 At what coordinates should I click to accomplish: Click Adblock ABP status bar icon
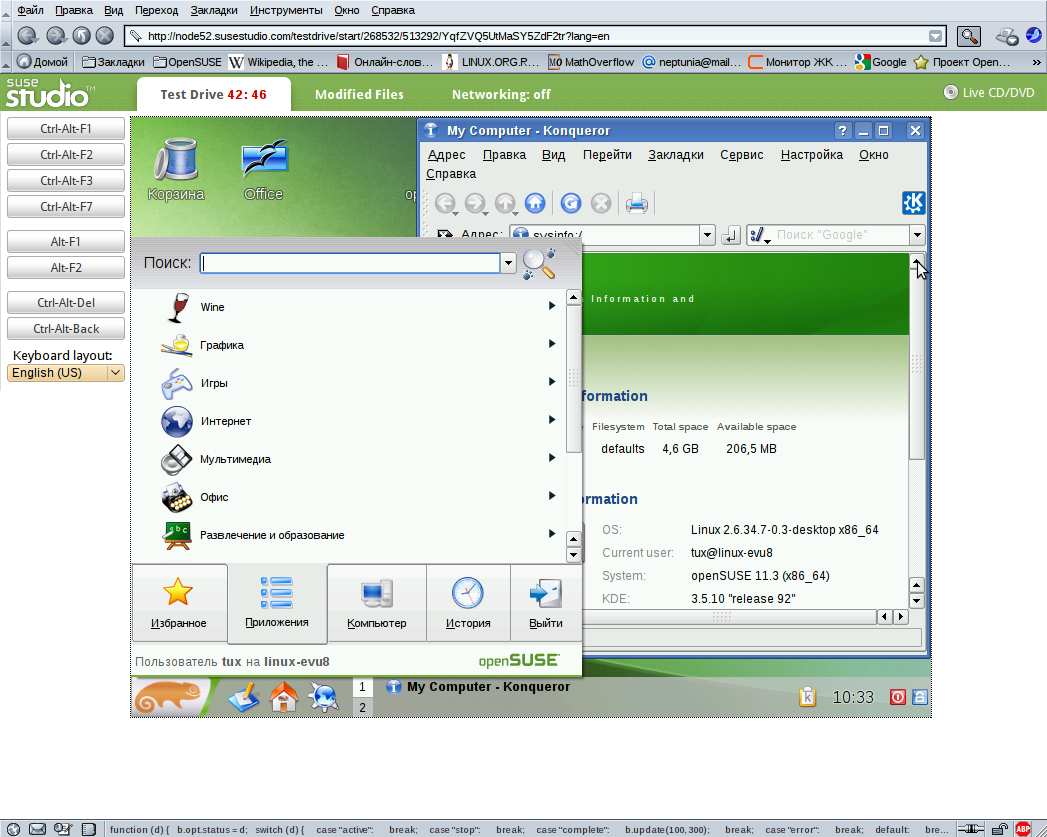[1022, 829]
